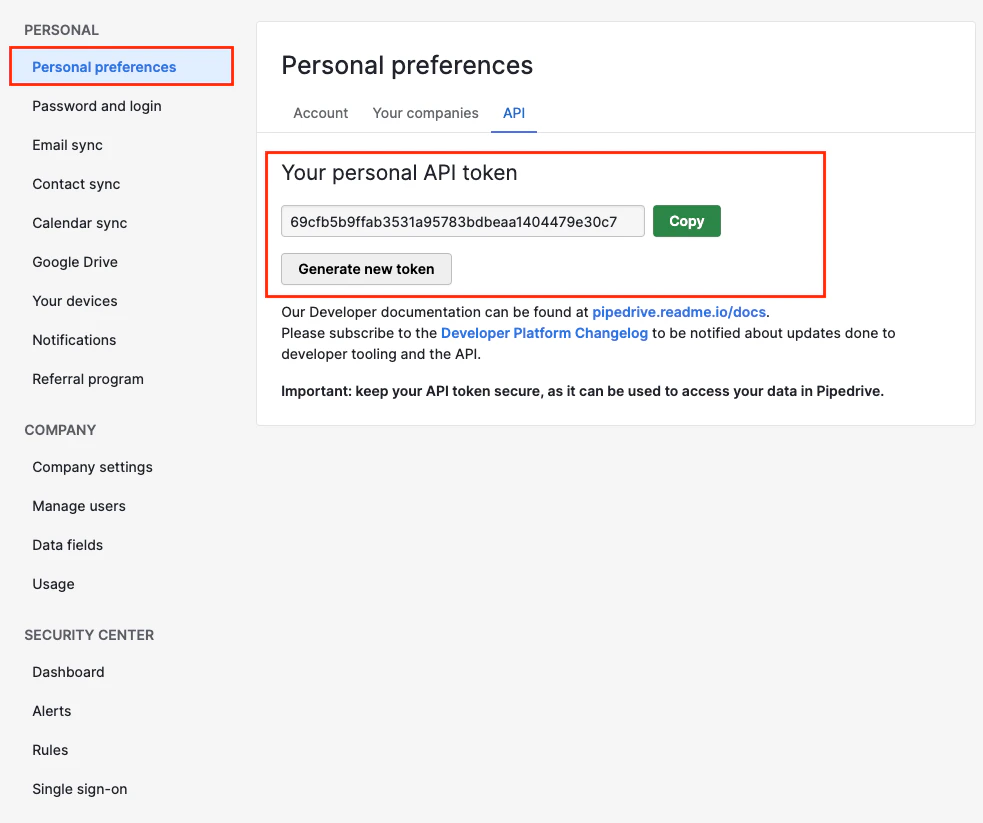983x823 pixels.
Task: Switch to the Account tab
Action: tap(320, 113)
